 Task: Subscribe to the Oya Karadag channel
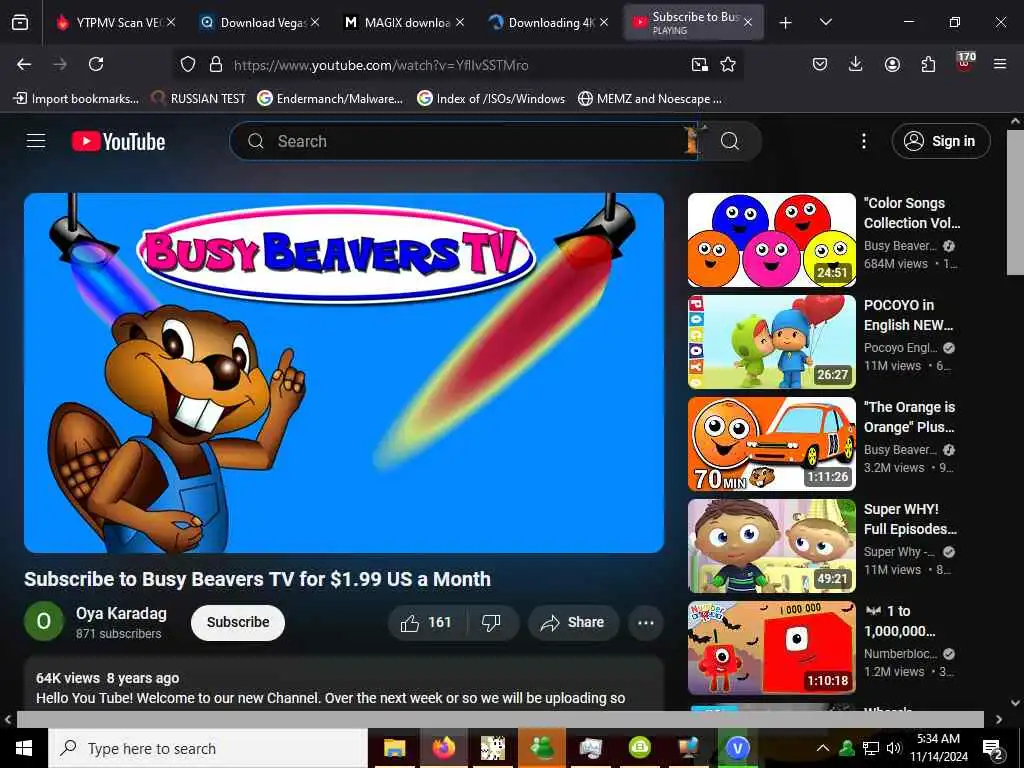(238, 622)
